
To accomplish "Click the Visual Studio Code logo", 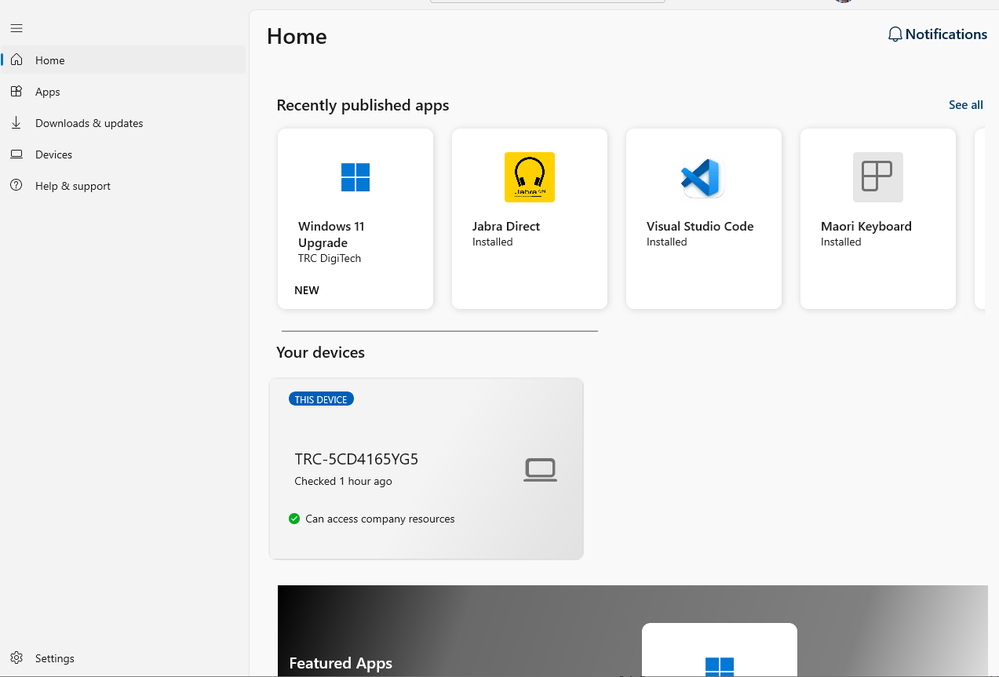I will click(701, 177).
